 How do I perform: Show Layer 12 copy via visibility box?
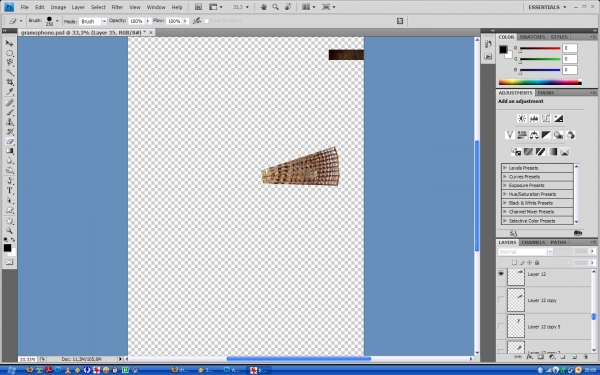(x=501, y=300)
